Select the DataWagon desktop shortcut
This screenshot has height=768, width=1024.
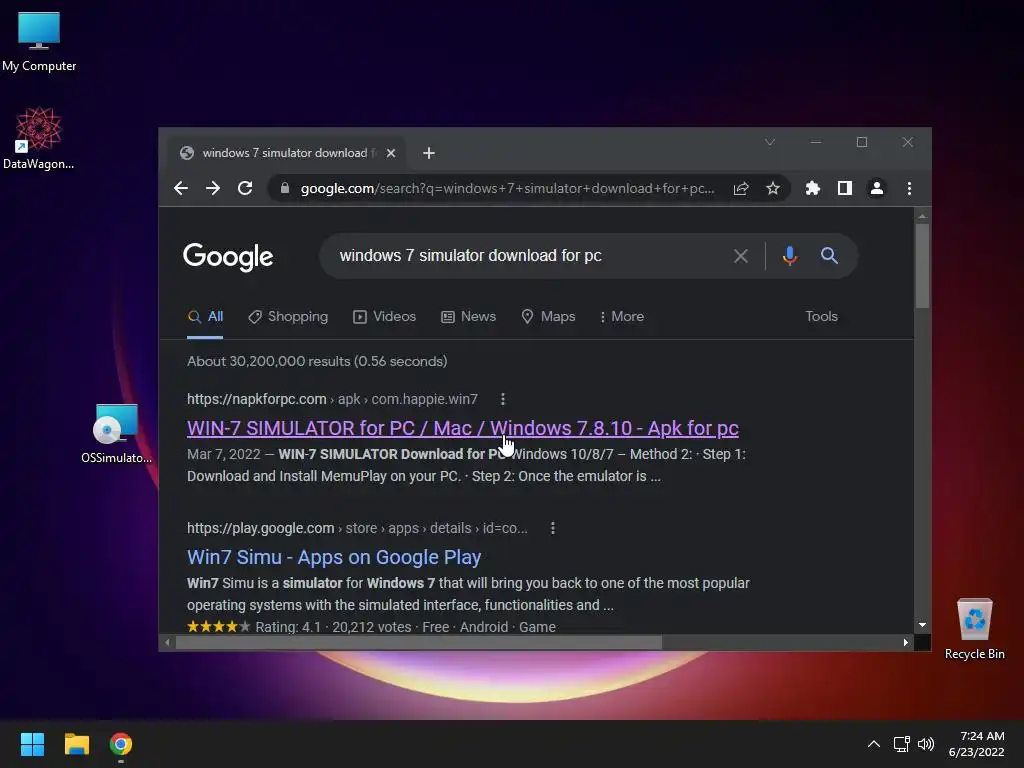(39, 138)
